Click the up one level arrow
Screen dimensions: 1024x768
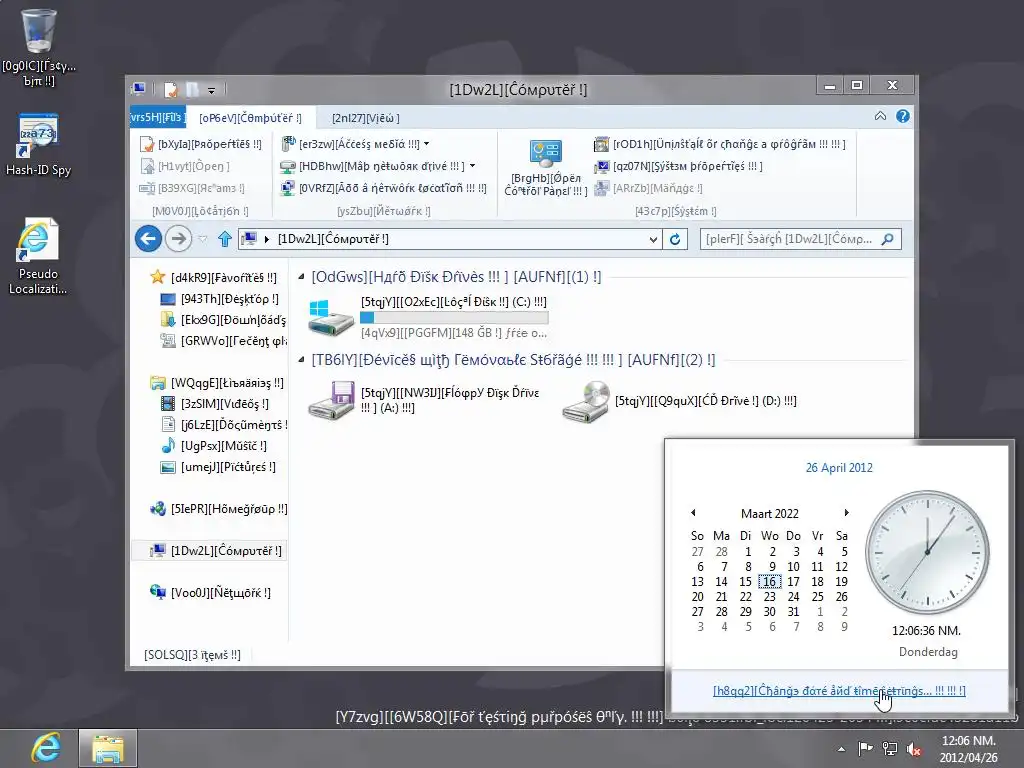click(x=225, y=239)
